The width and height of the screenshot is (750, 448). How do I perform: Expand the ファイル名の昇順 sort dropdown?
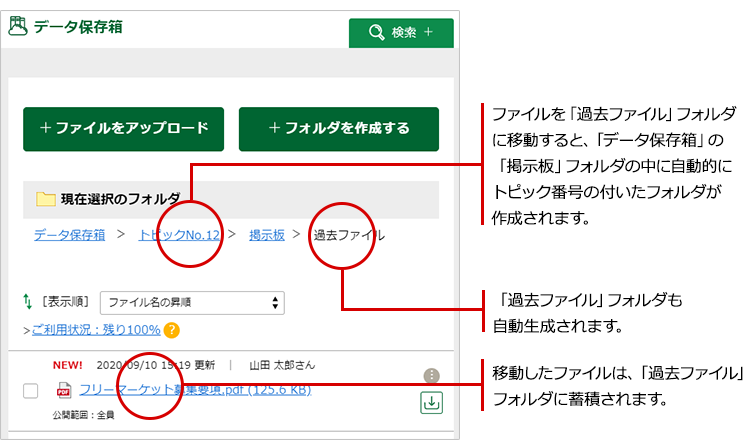[x=192, y=302]
